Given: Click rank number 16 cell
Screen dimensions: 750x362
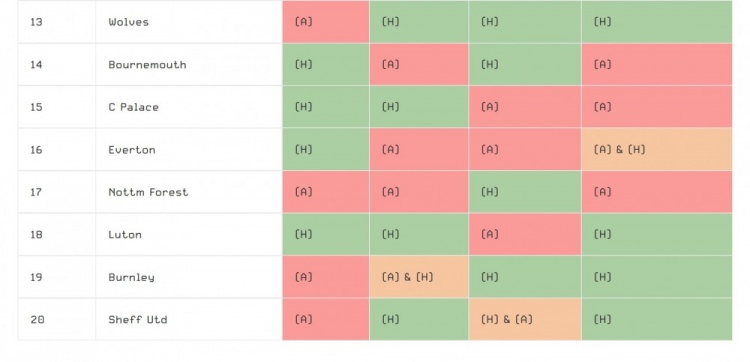Looking at the screenshot, I should (x=56, y=150).
